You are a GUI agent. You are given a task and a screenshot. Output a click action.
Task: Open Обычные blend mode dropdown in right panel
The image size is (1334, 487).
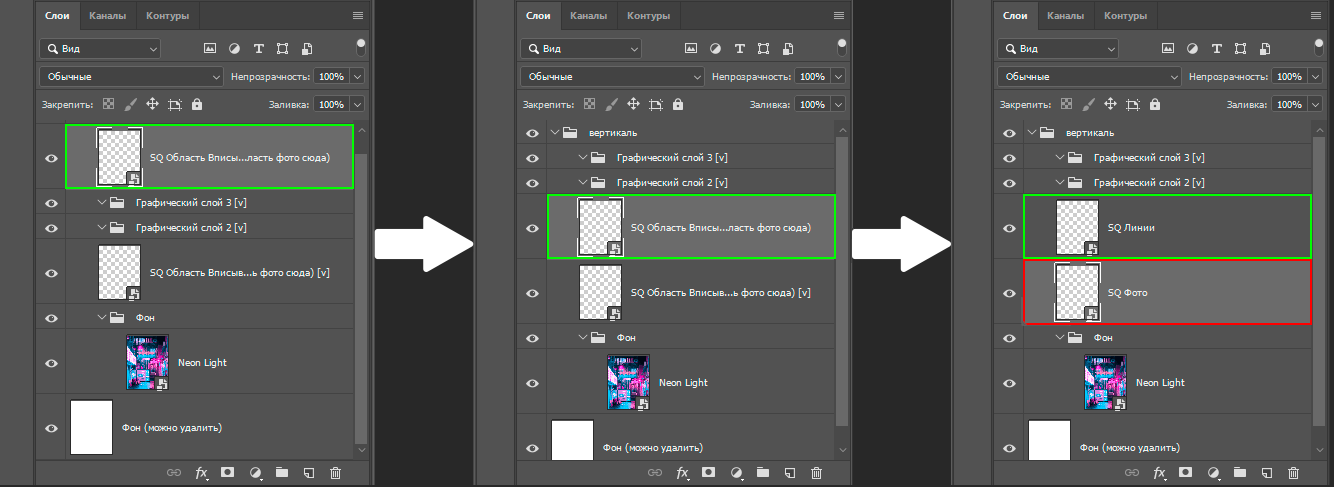(x=1090, y=76)
